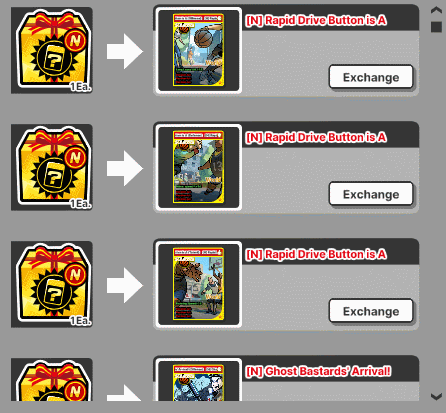Screen dimensions: 446x413
Task: Click the square scrollbar thumb
Action: tap(436, 27)
